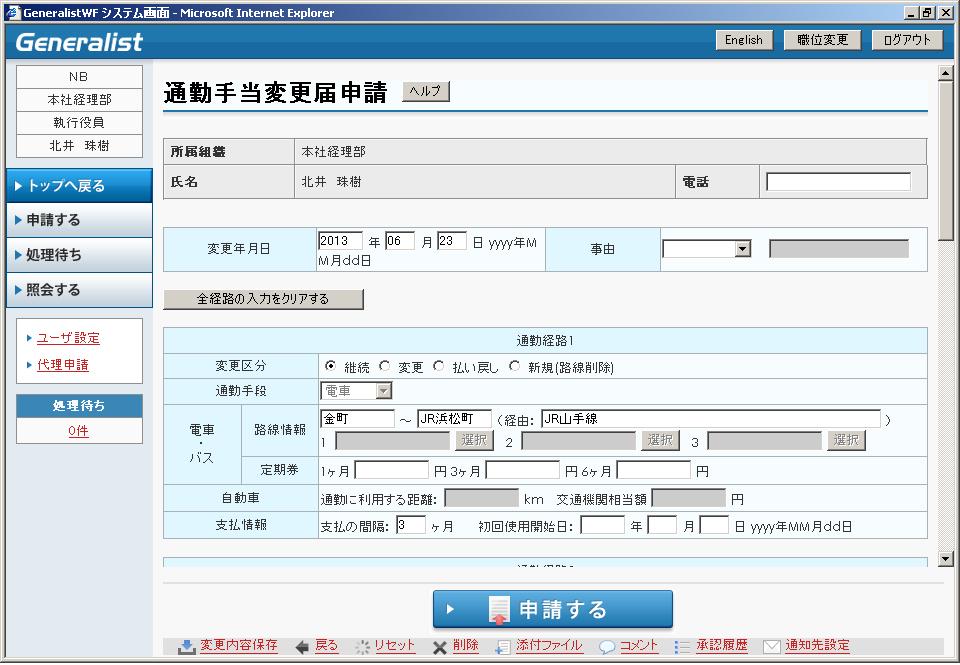This screenshot has height=665, width=960.
Task: Click the 電話 phone input field
Action: click(838, 182)
